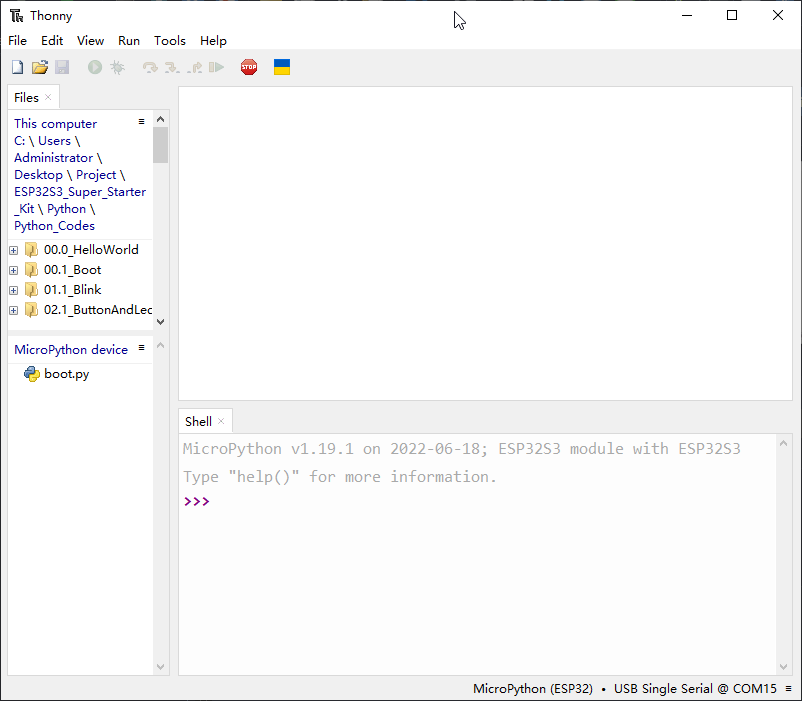Click the Step over debug icon

(x=150, y=67)
